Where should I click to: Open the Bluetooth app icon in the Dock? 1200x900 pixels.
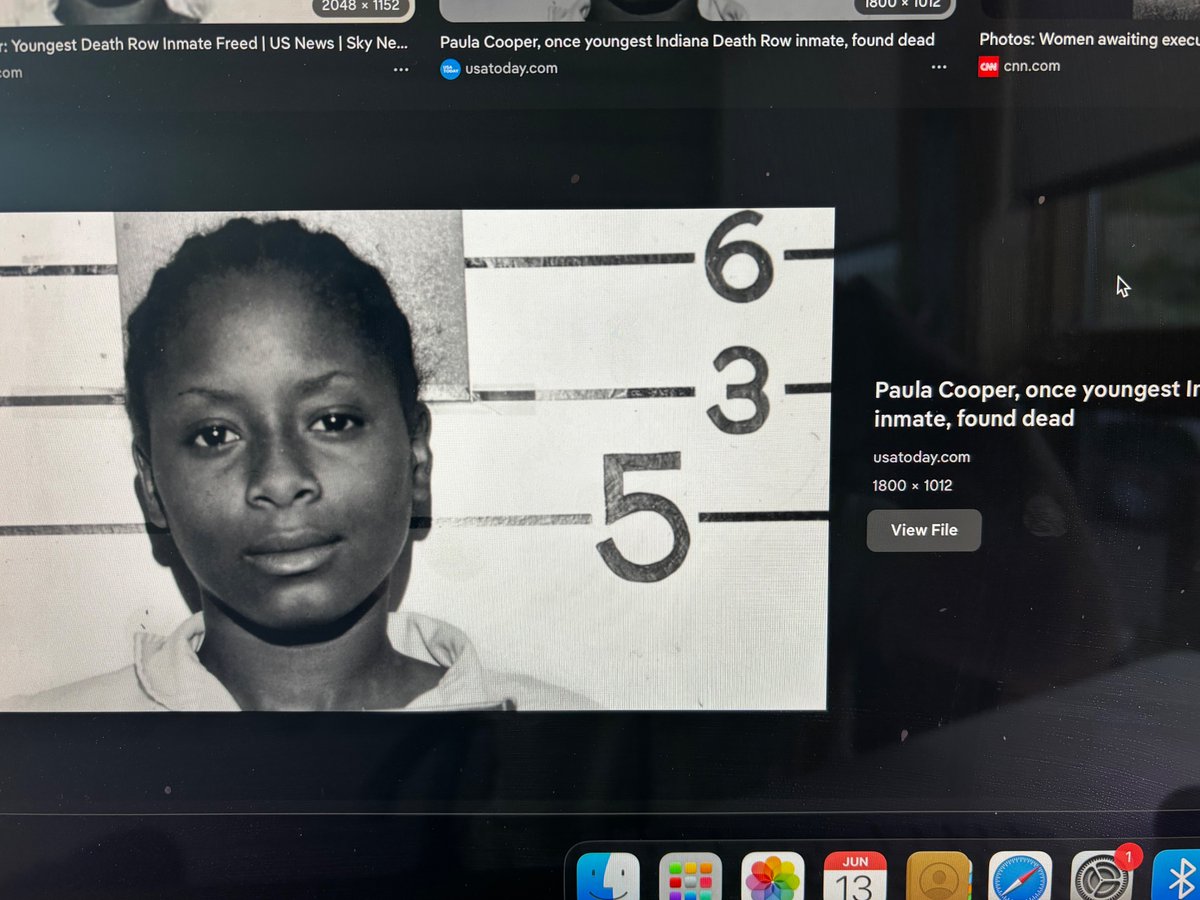(1176, 877)
